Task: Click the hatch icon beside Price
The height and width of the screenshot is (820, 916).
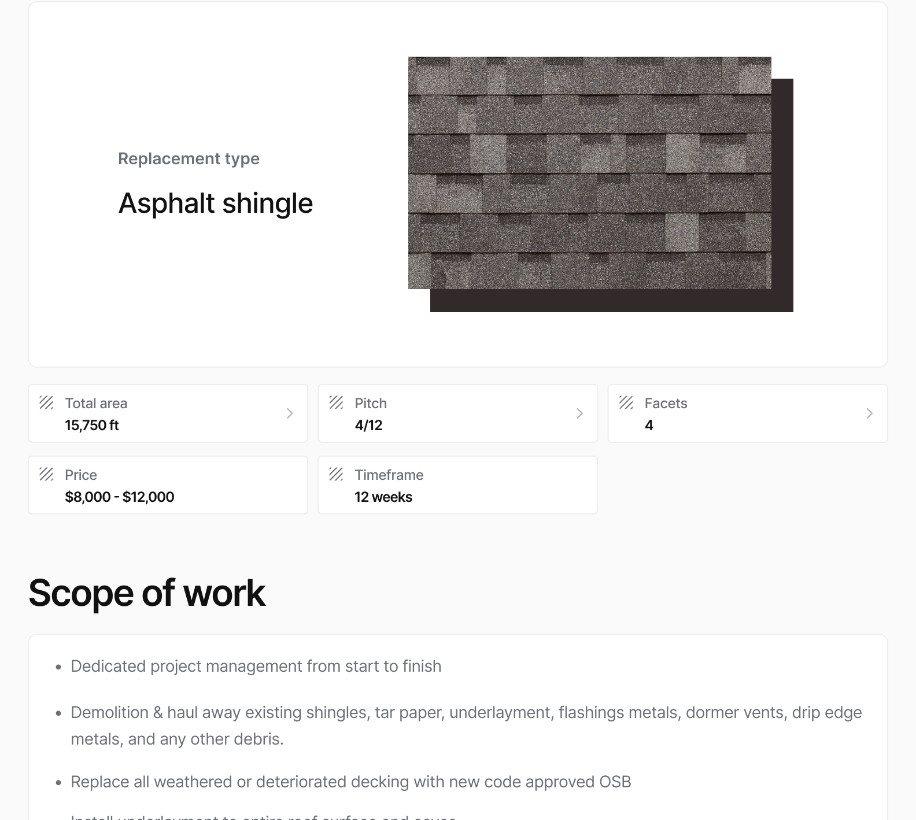Action: 46,474
